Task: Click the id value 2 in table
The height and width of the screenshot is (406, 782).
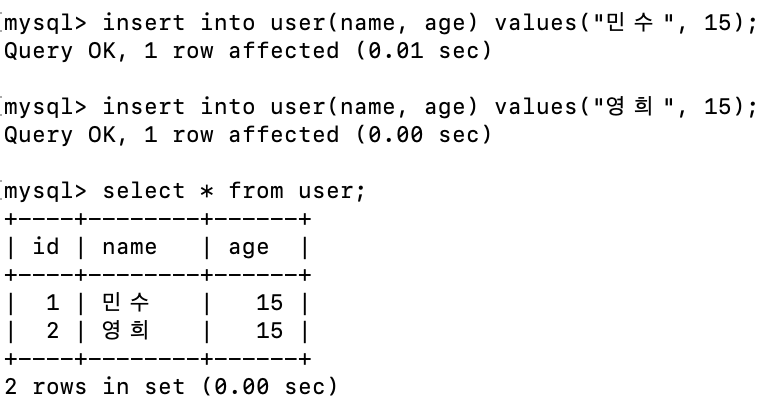Action: pos(53,331)
